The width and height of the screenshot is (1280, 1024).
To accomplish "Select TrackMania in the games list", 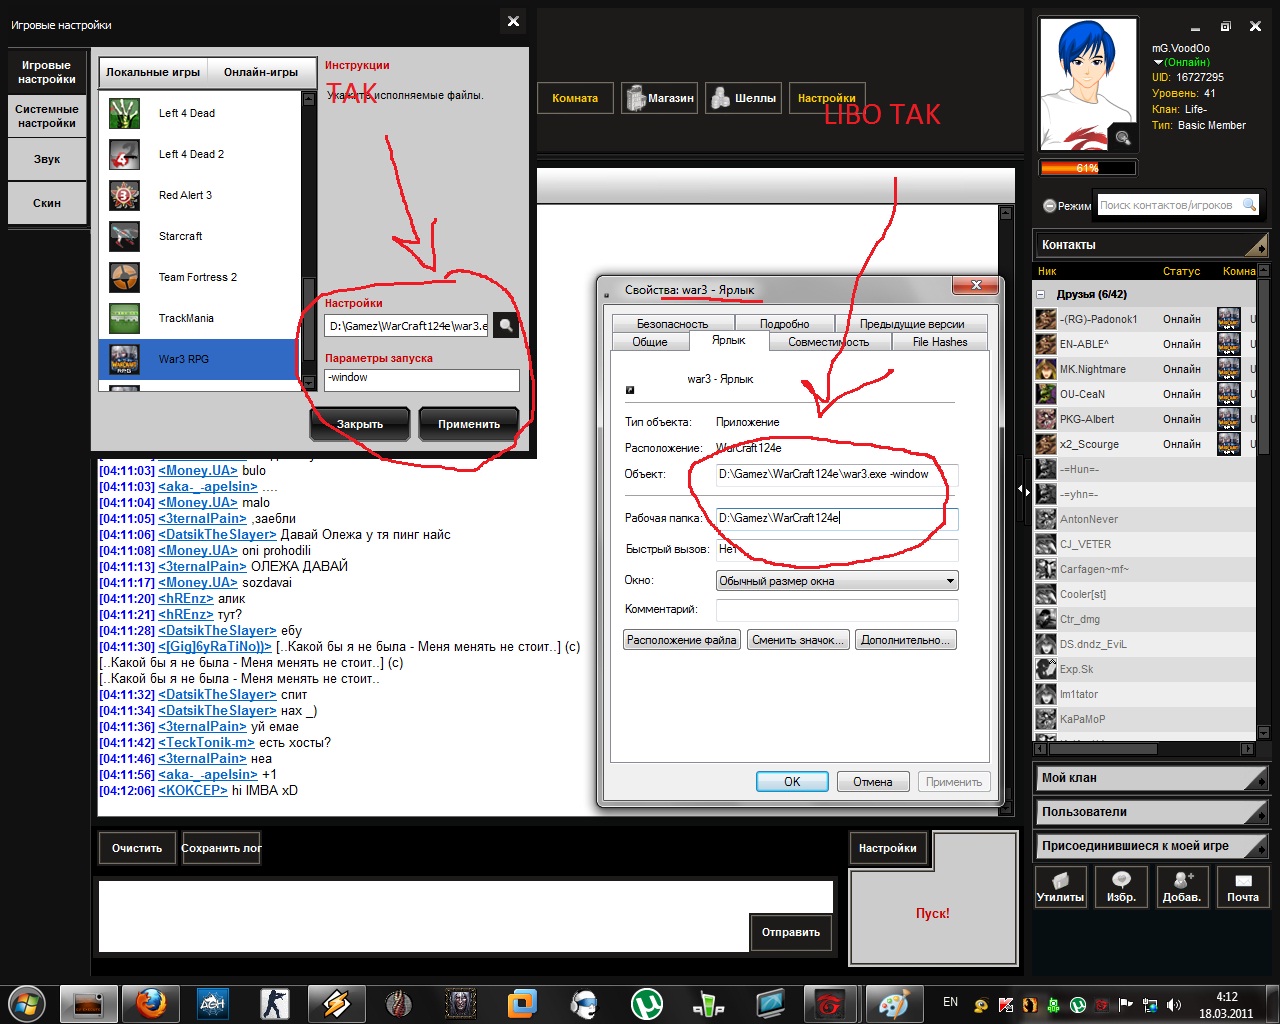I will pyautogui.click(x=200, y=318).
